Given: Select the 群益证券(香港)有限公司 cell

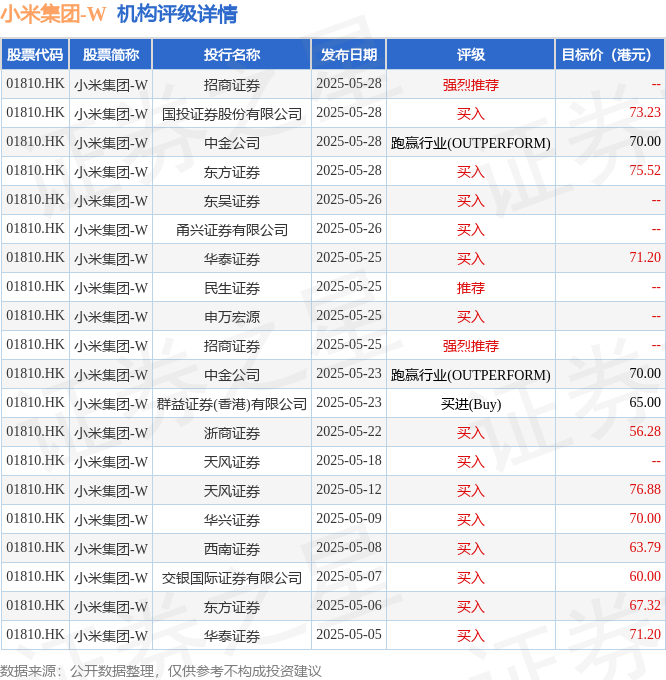Looking at the screenshot, I should 232,404.
